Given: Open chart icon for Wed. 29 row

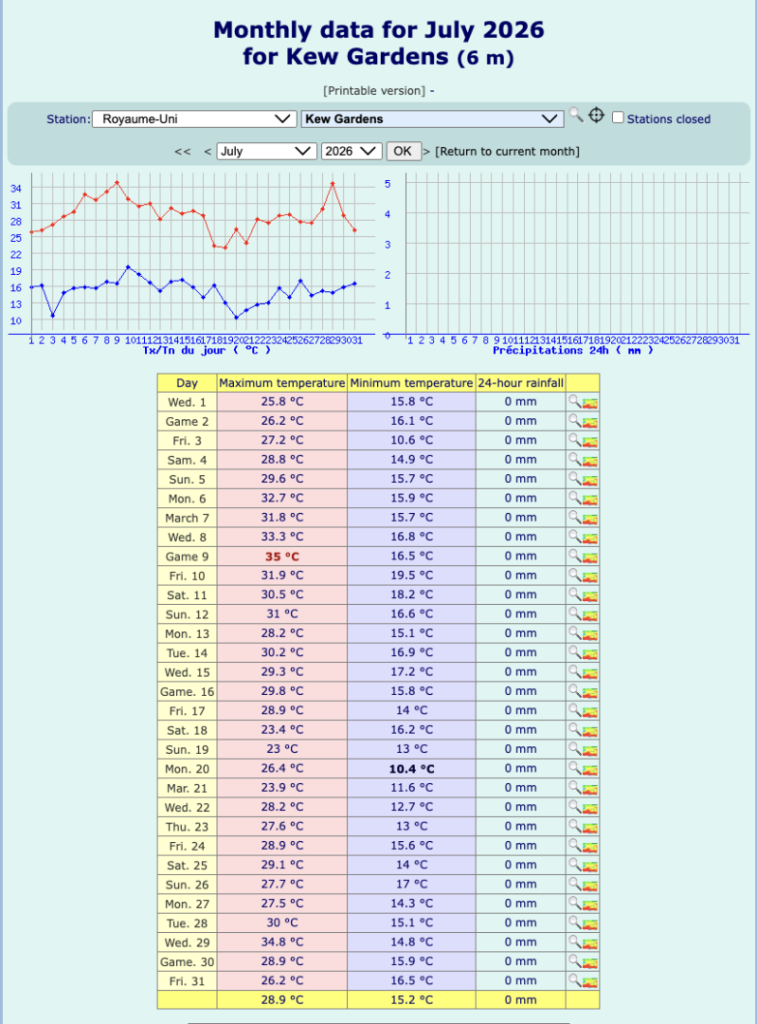Looking at the screenshot, I should (590, 943).
